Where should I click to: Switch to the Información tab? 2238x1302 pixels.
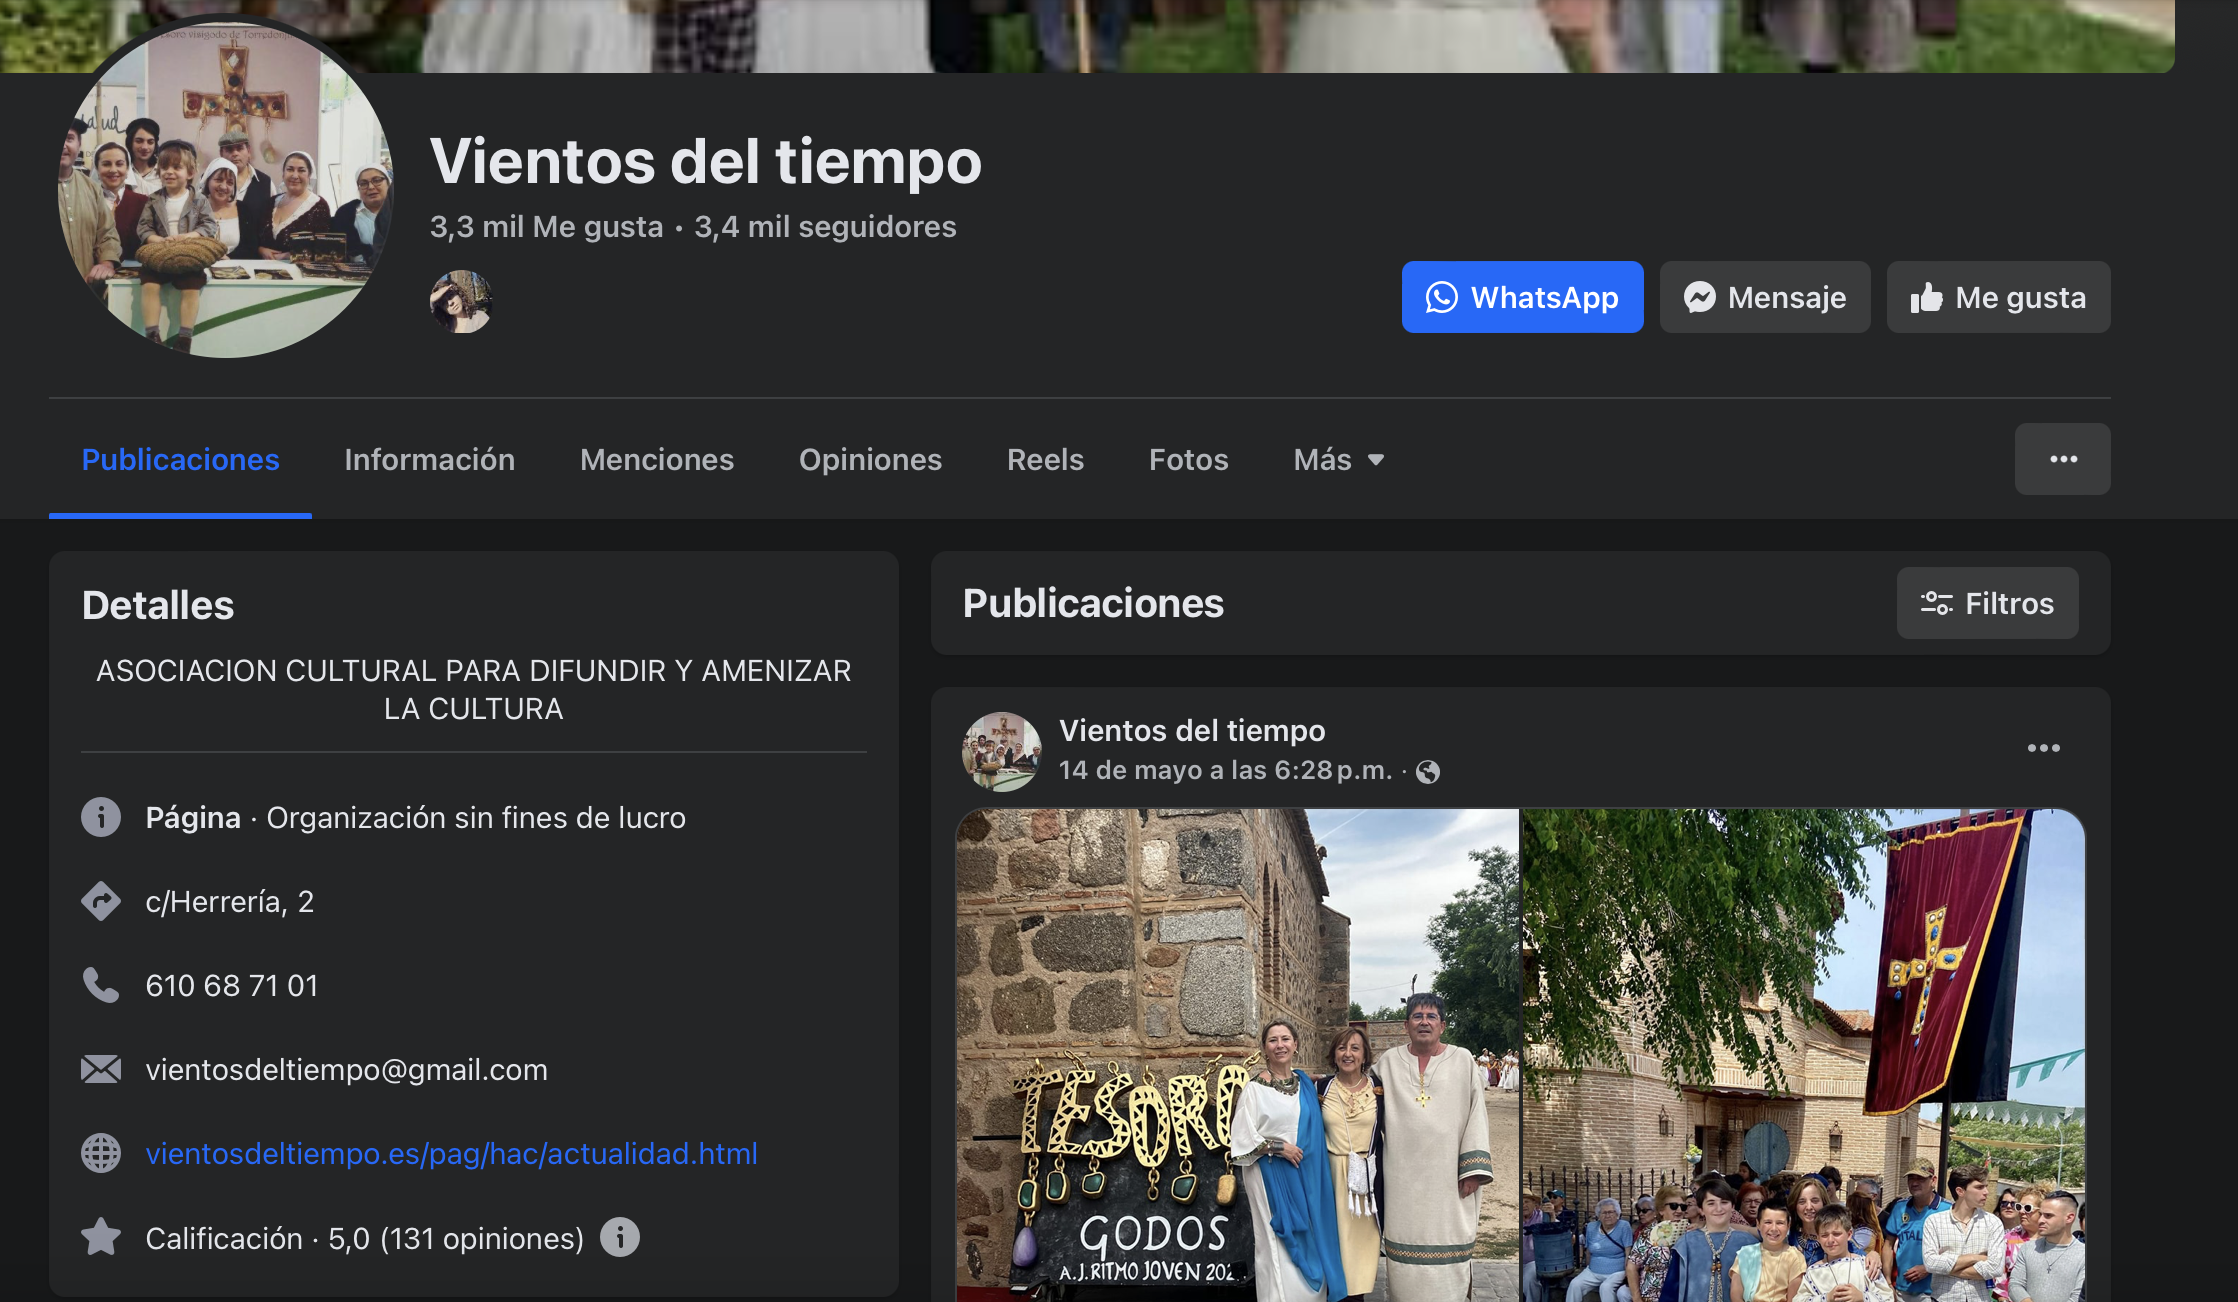tap(429, 459)
